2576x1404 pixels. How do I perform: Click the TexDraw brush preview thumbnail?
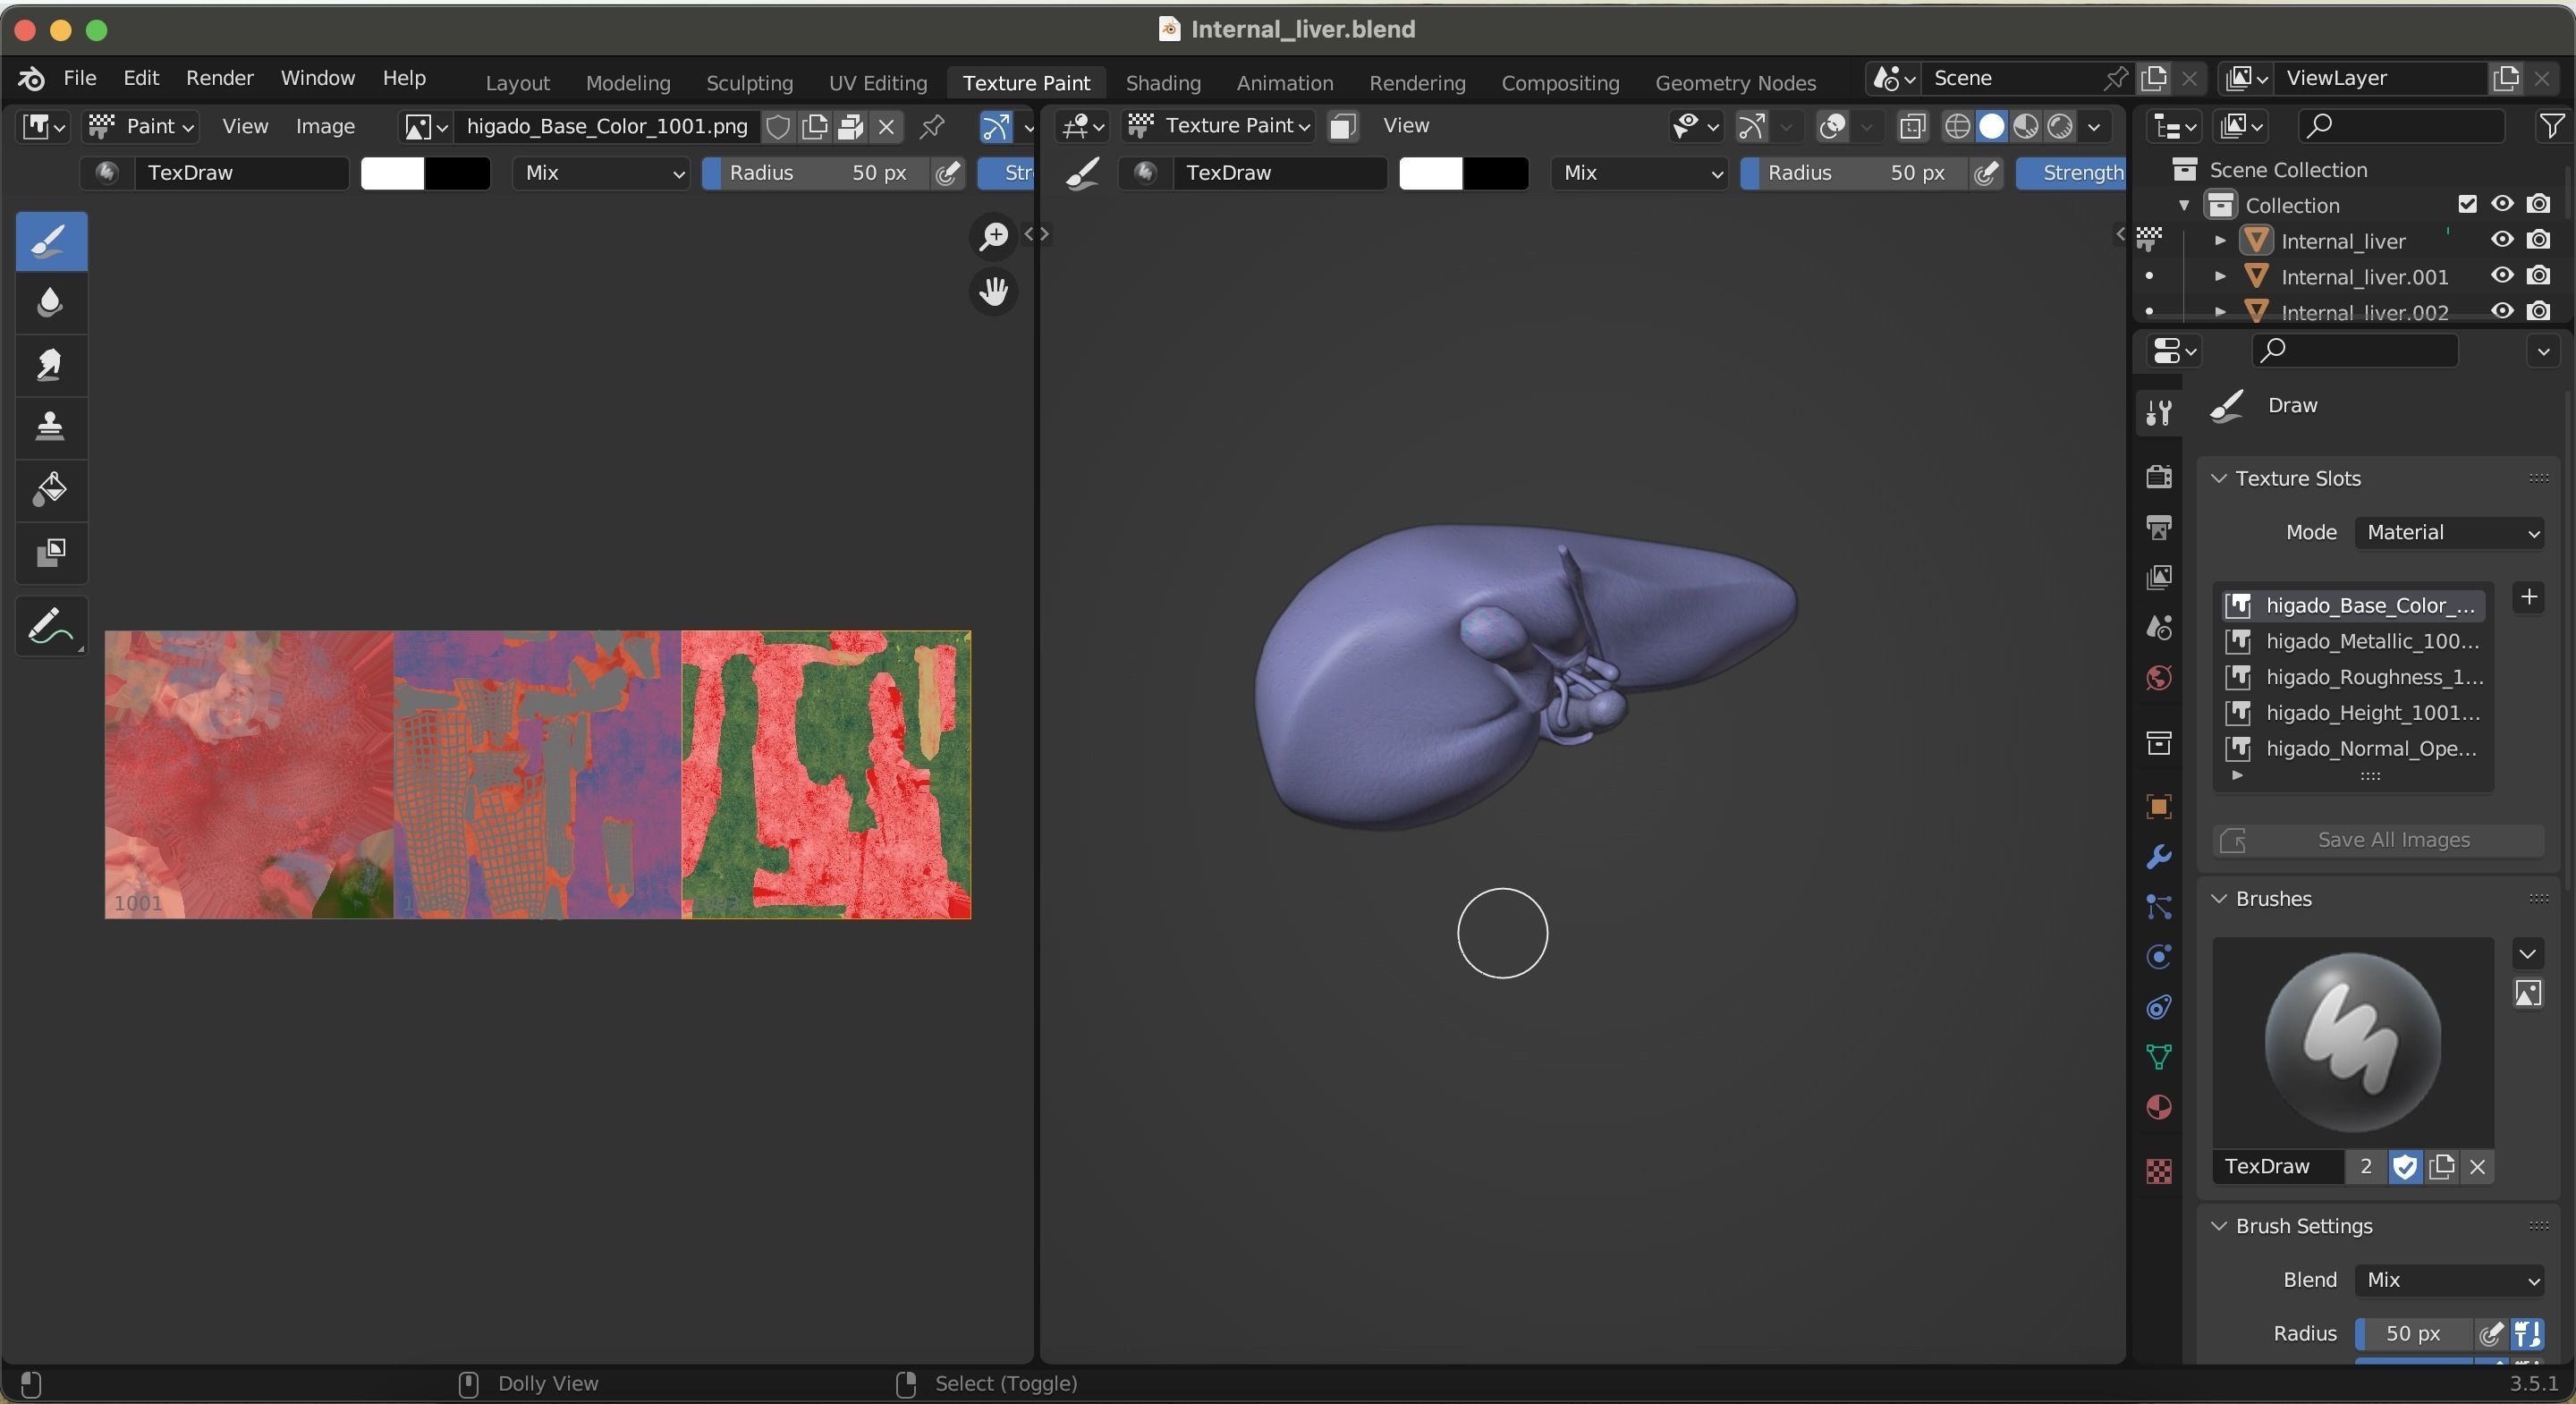coord(2352,1042)
